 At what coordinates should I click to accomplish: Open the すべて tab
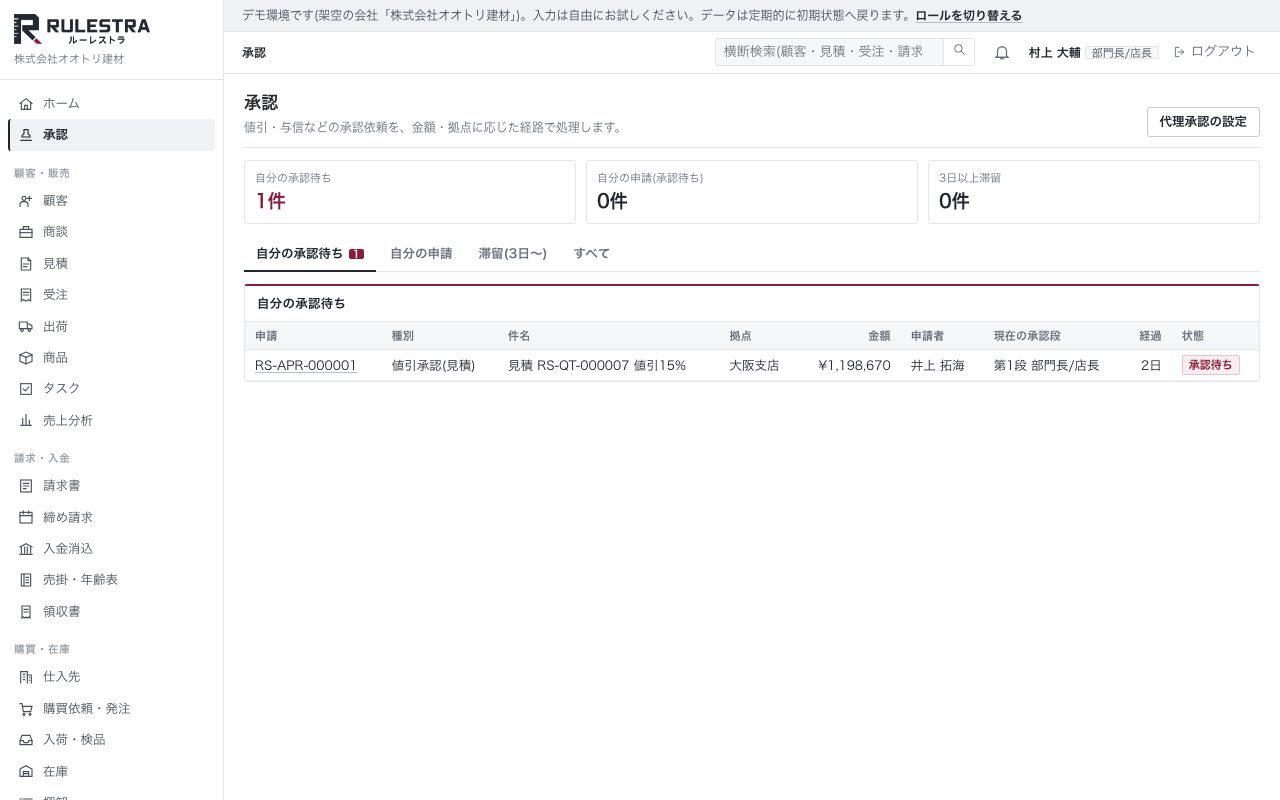(x=591, y=254)
